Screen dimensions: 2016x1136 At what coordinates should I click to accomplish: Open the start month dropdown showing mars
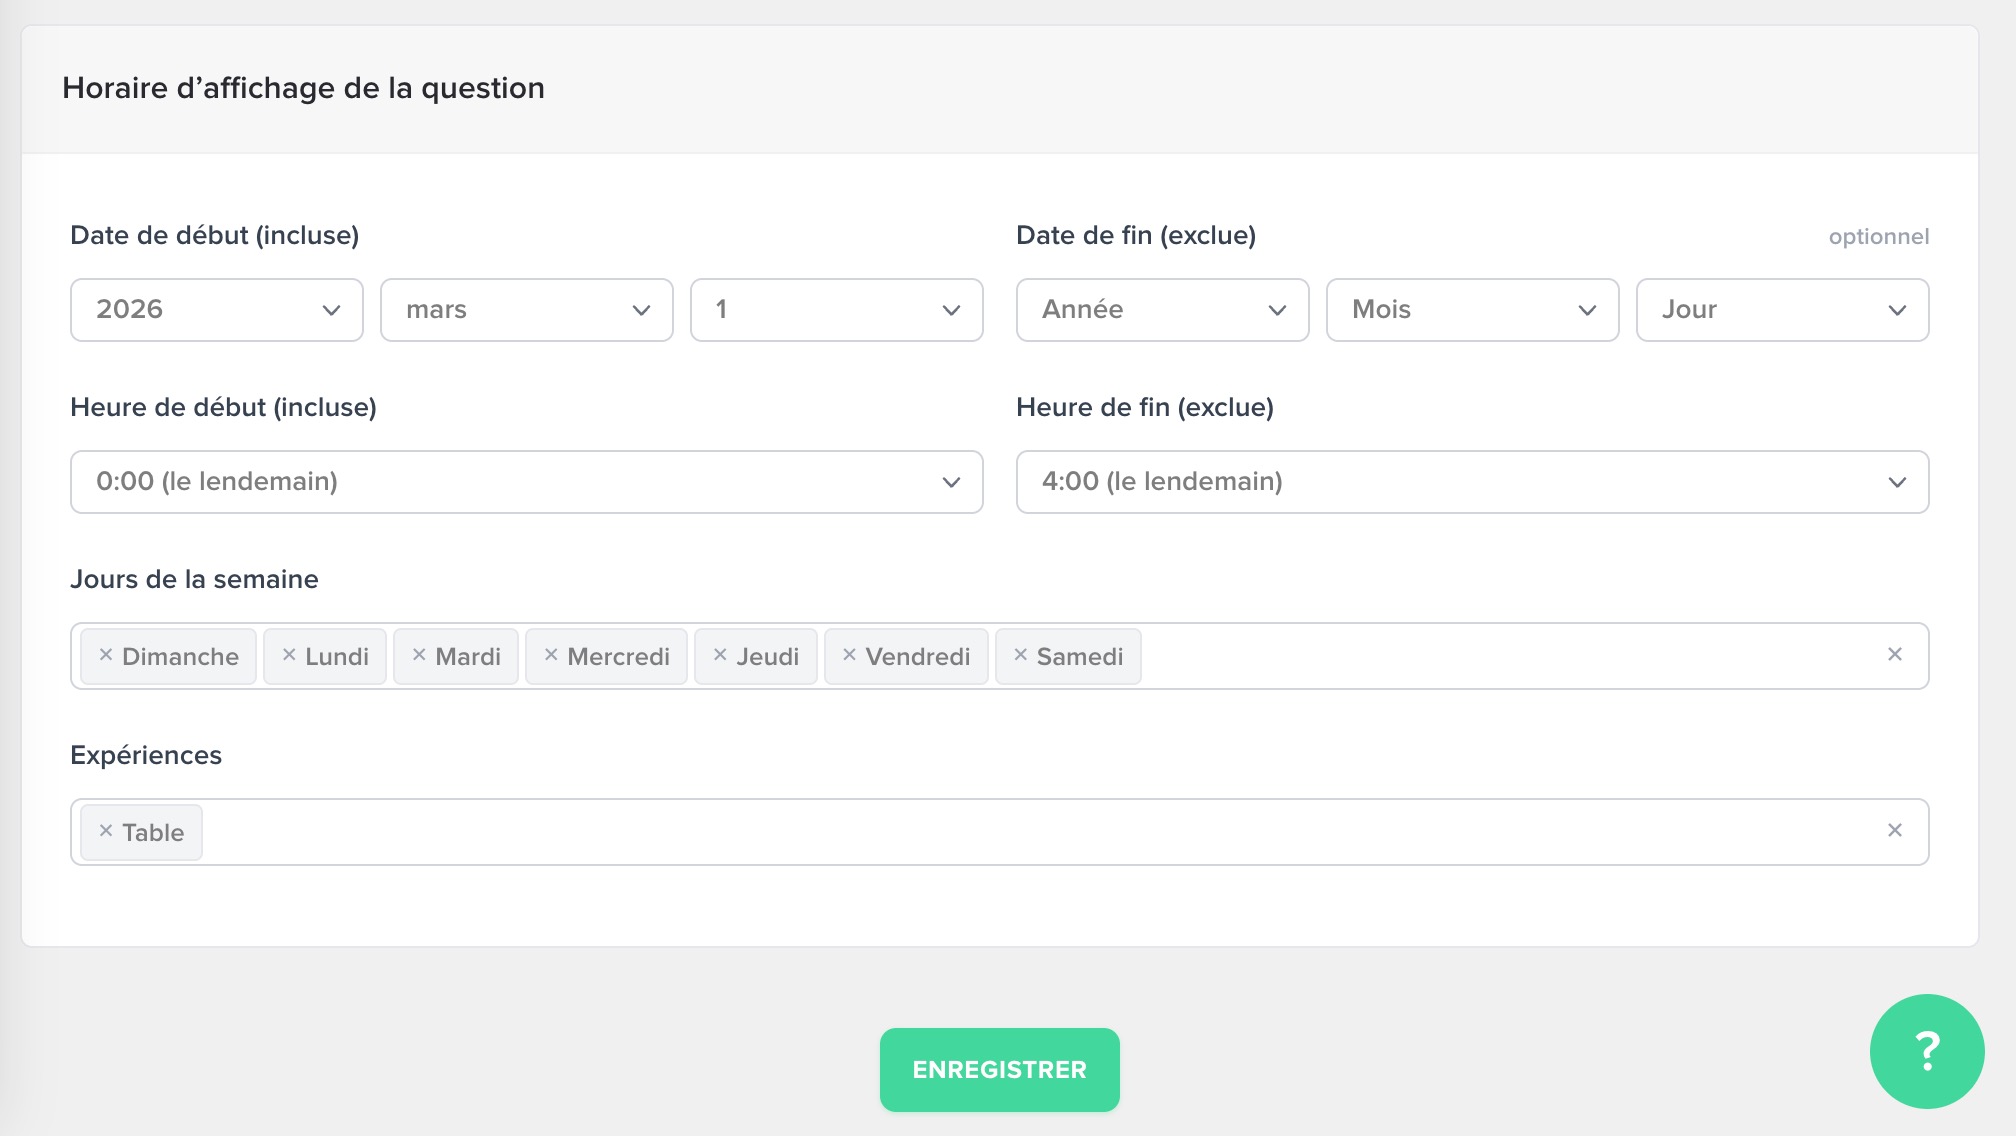tap(527, 310)
